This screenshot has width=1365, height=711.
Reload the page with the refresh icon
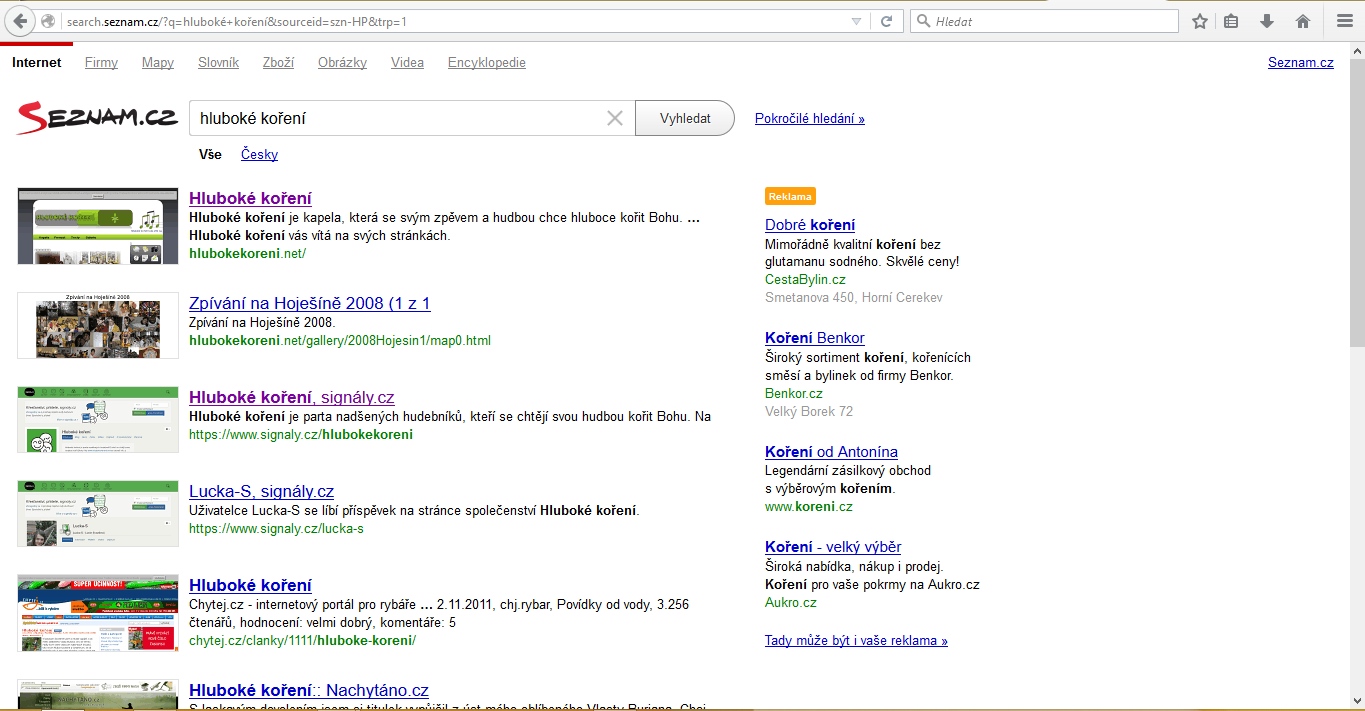click(x=886, y=21)
